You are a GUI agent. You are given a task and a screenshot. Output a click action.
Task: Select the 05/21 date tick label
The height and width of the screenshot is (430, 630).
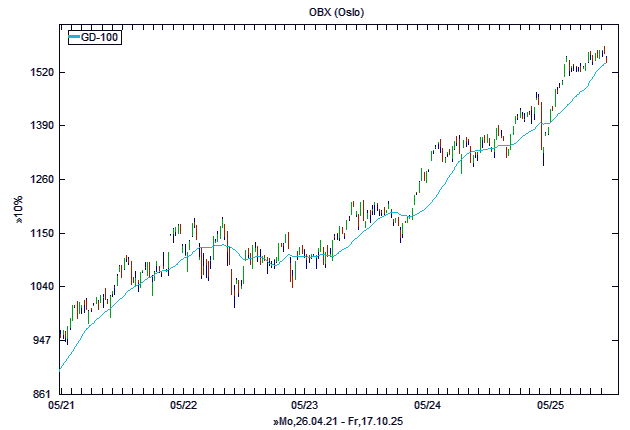click(x=61, y=406)
